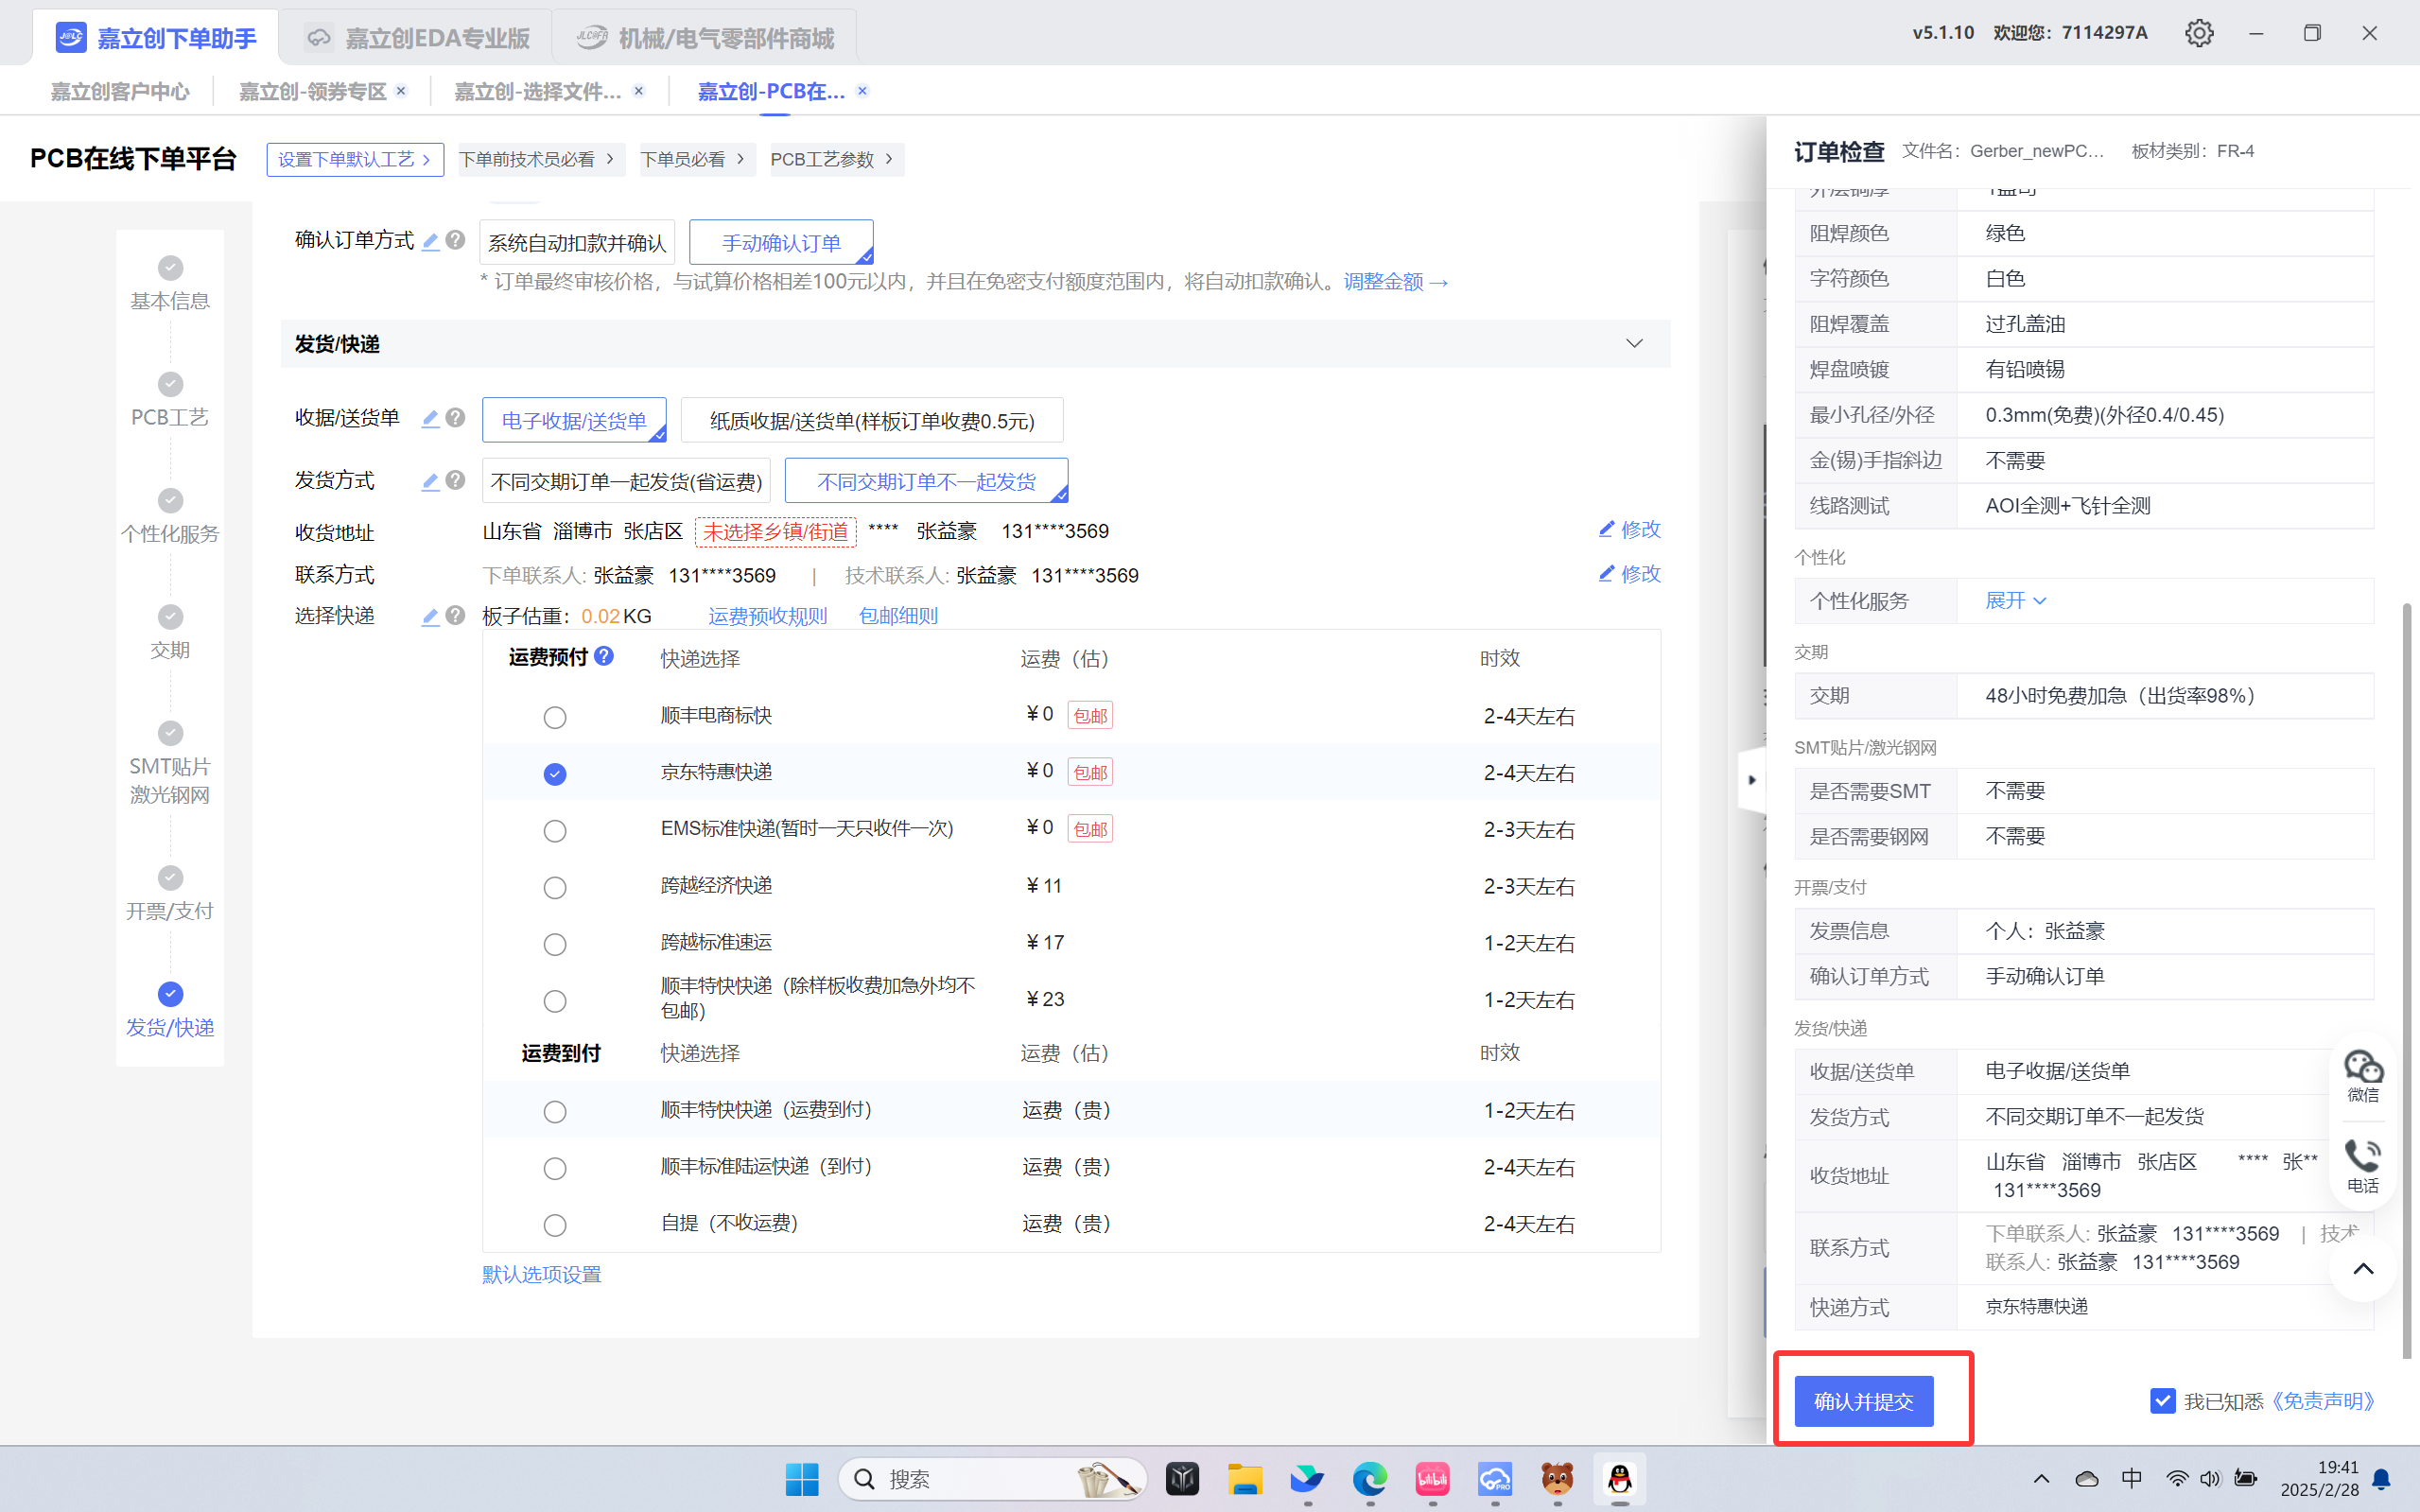This screenshot has height=1512, width=2420.
Task: Open the 包邮细则 link
Action: coord(897,616)
